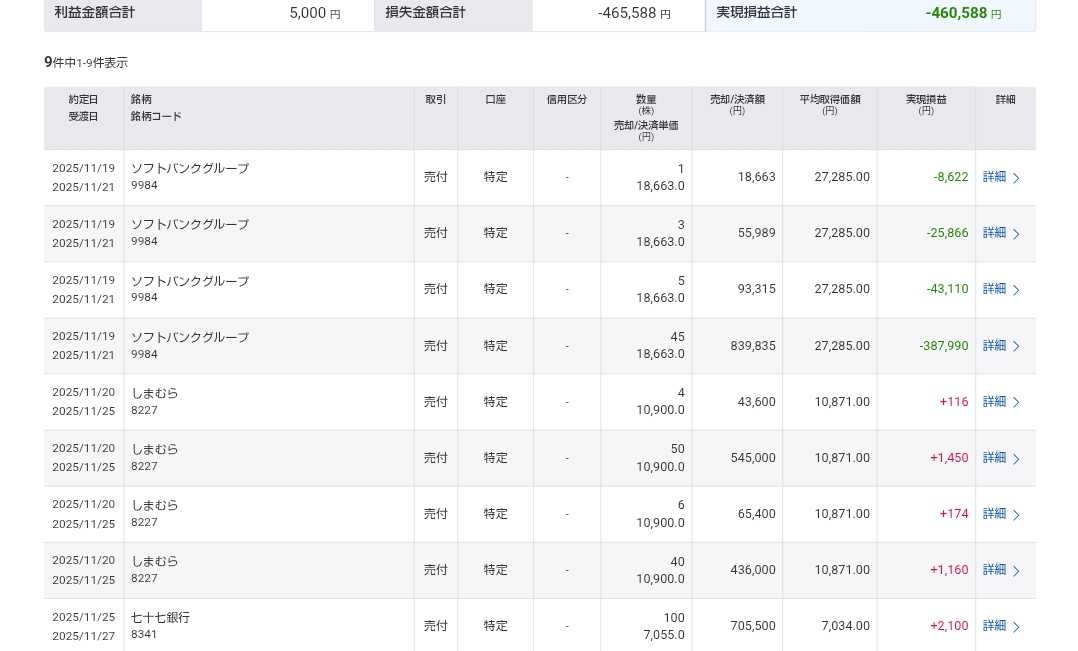The width and height of the screenshot is (1078, 651).
Task: Click the 実現損益合計 total of -460,588
Action: (x=956, y=13)
